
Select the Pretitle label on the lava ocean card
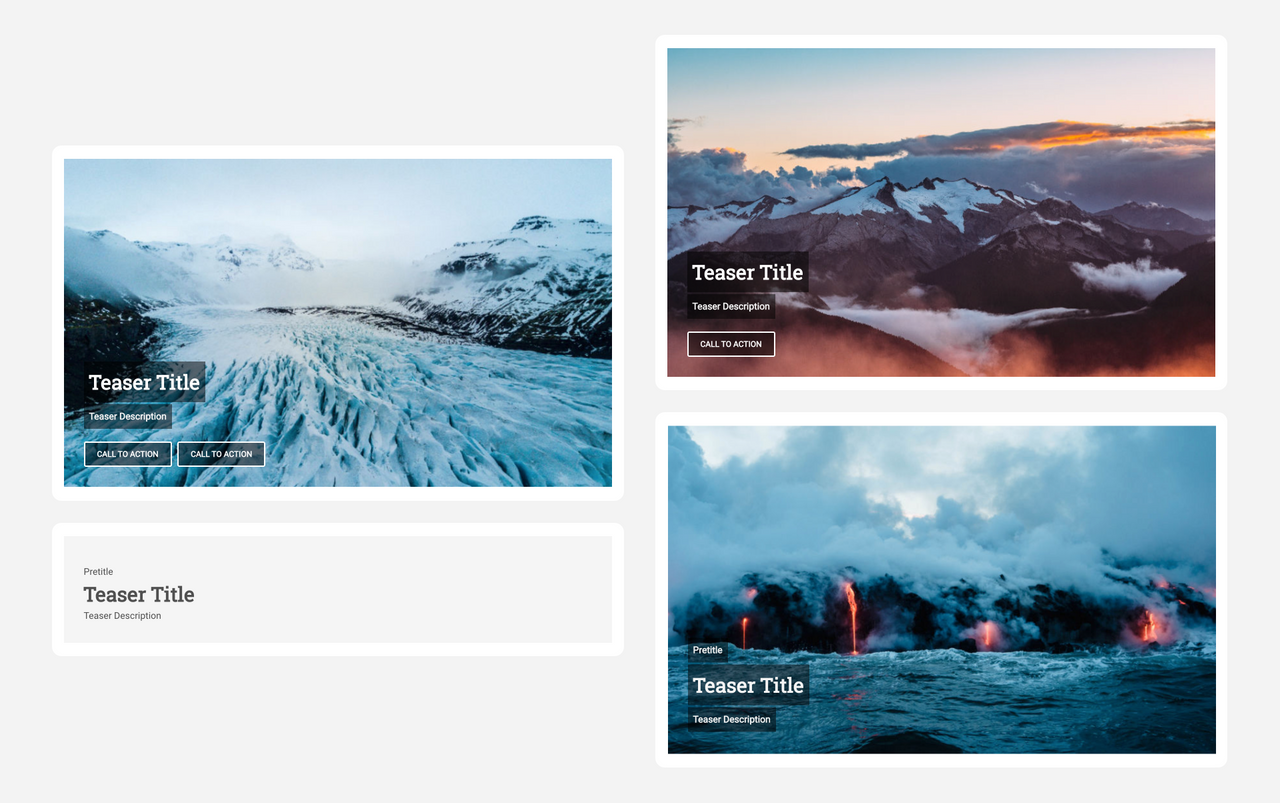(707, 650)
